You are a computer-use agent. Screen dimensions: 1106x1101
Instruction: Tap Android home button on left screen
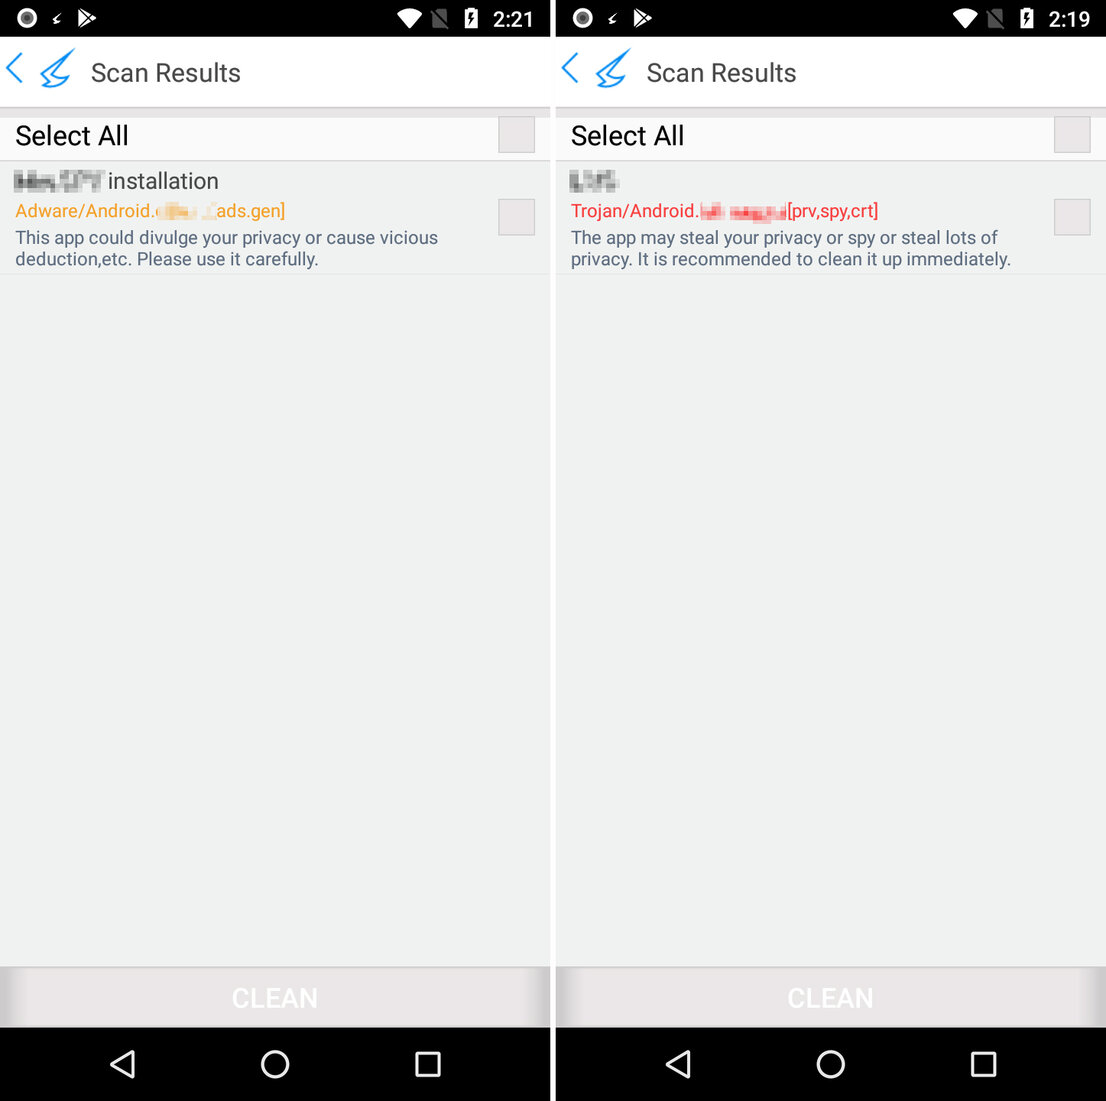274,1064
